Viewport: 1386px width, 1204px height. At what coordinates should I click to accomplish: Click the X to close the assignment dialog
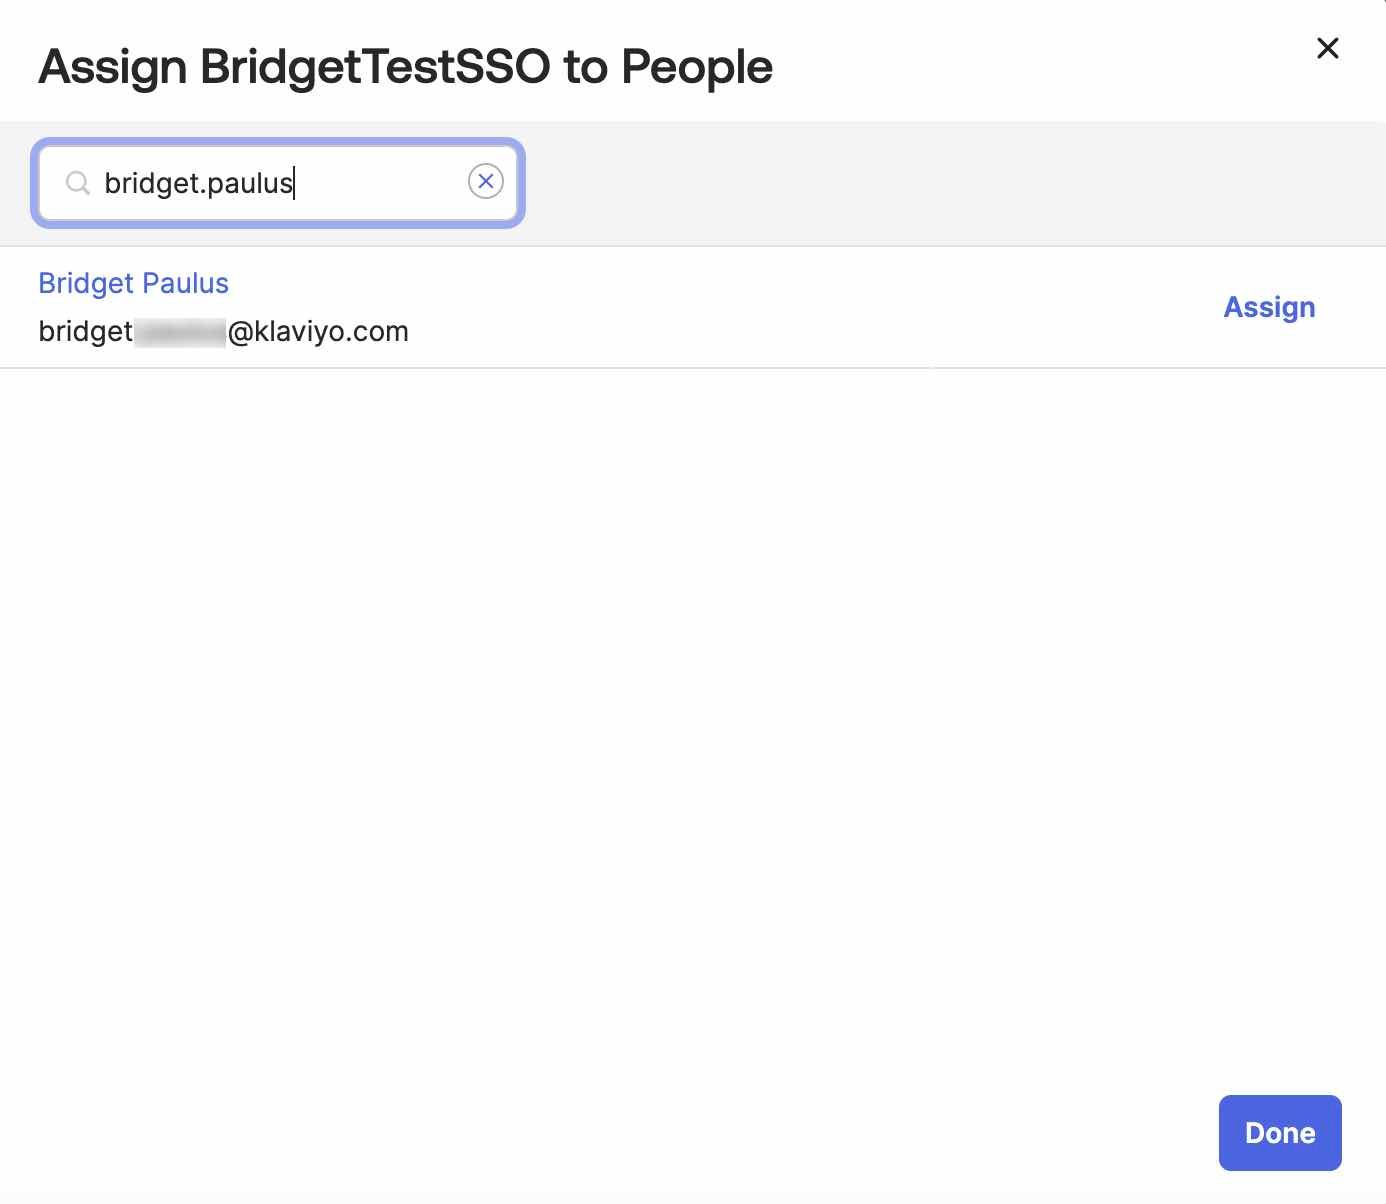(1327, 48)
